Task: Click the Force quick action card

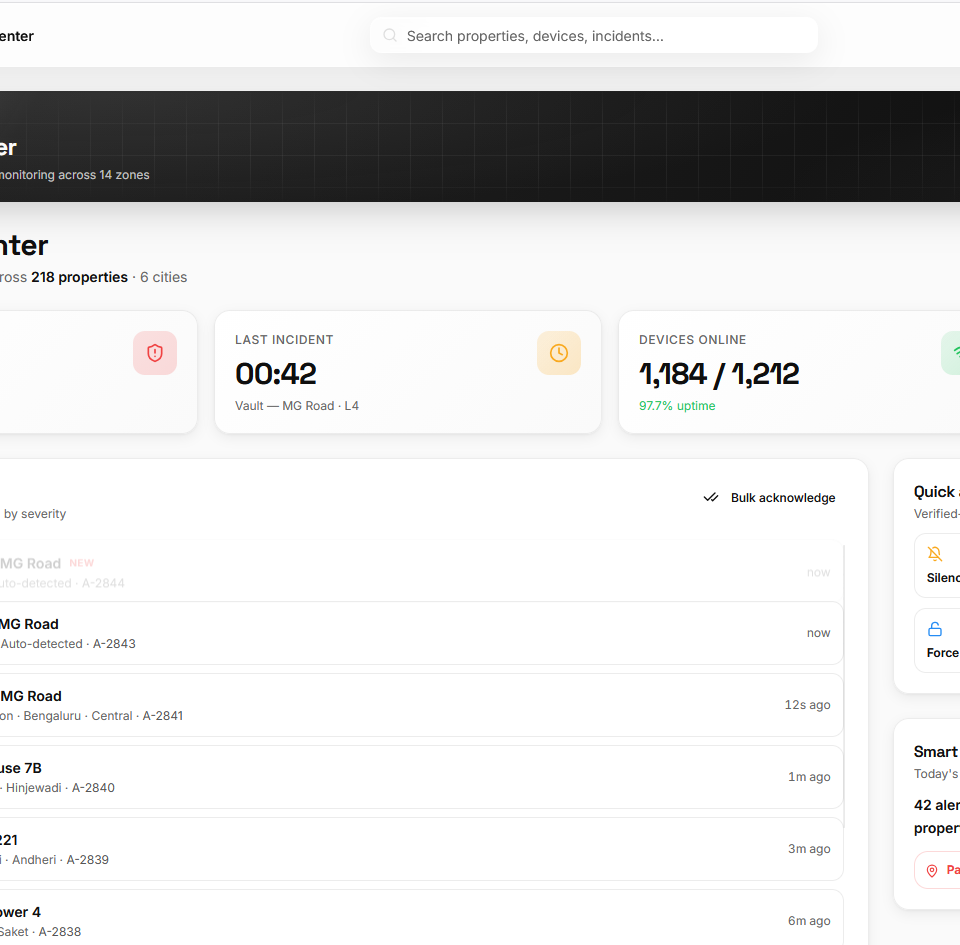Action: [x=937, y=640]
